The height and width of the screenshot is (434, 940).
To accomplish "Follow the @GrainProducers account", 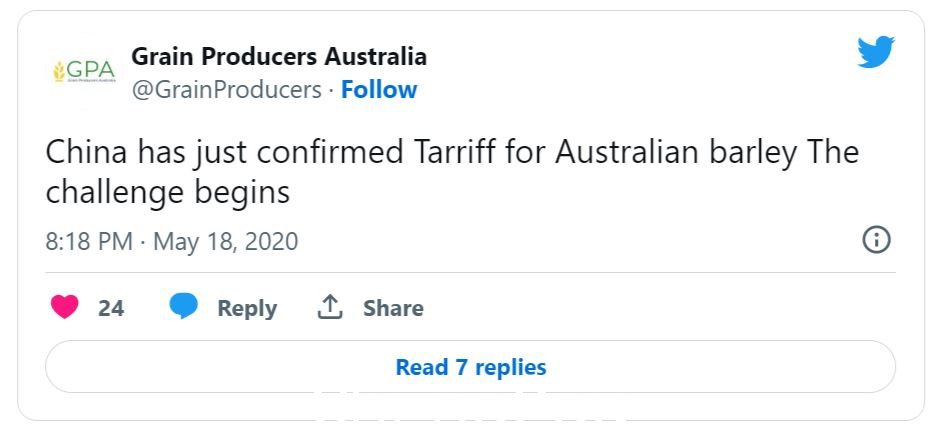I will coord(379,89).
